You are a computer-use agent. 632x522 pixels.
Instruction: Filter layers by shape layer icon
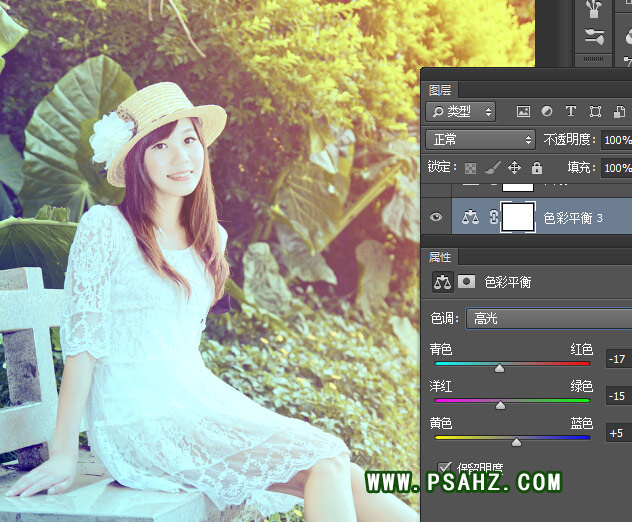[x=596, y=111]
